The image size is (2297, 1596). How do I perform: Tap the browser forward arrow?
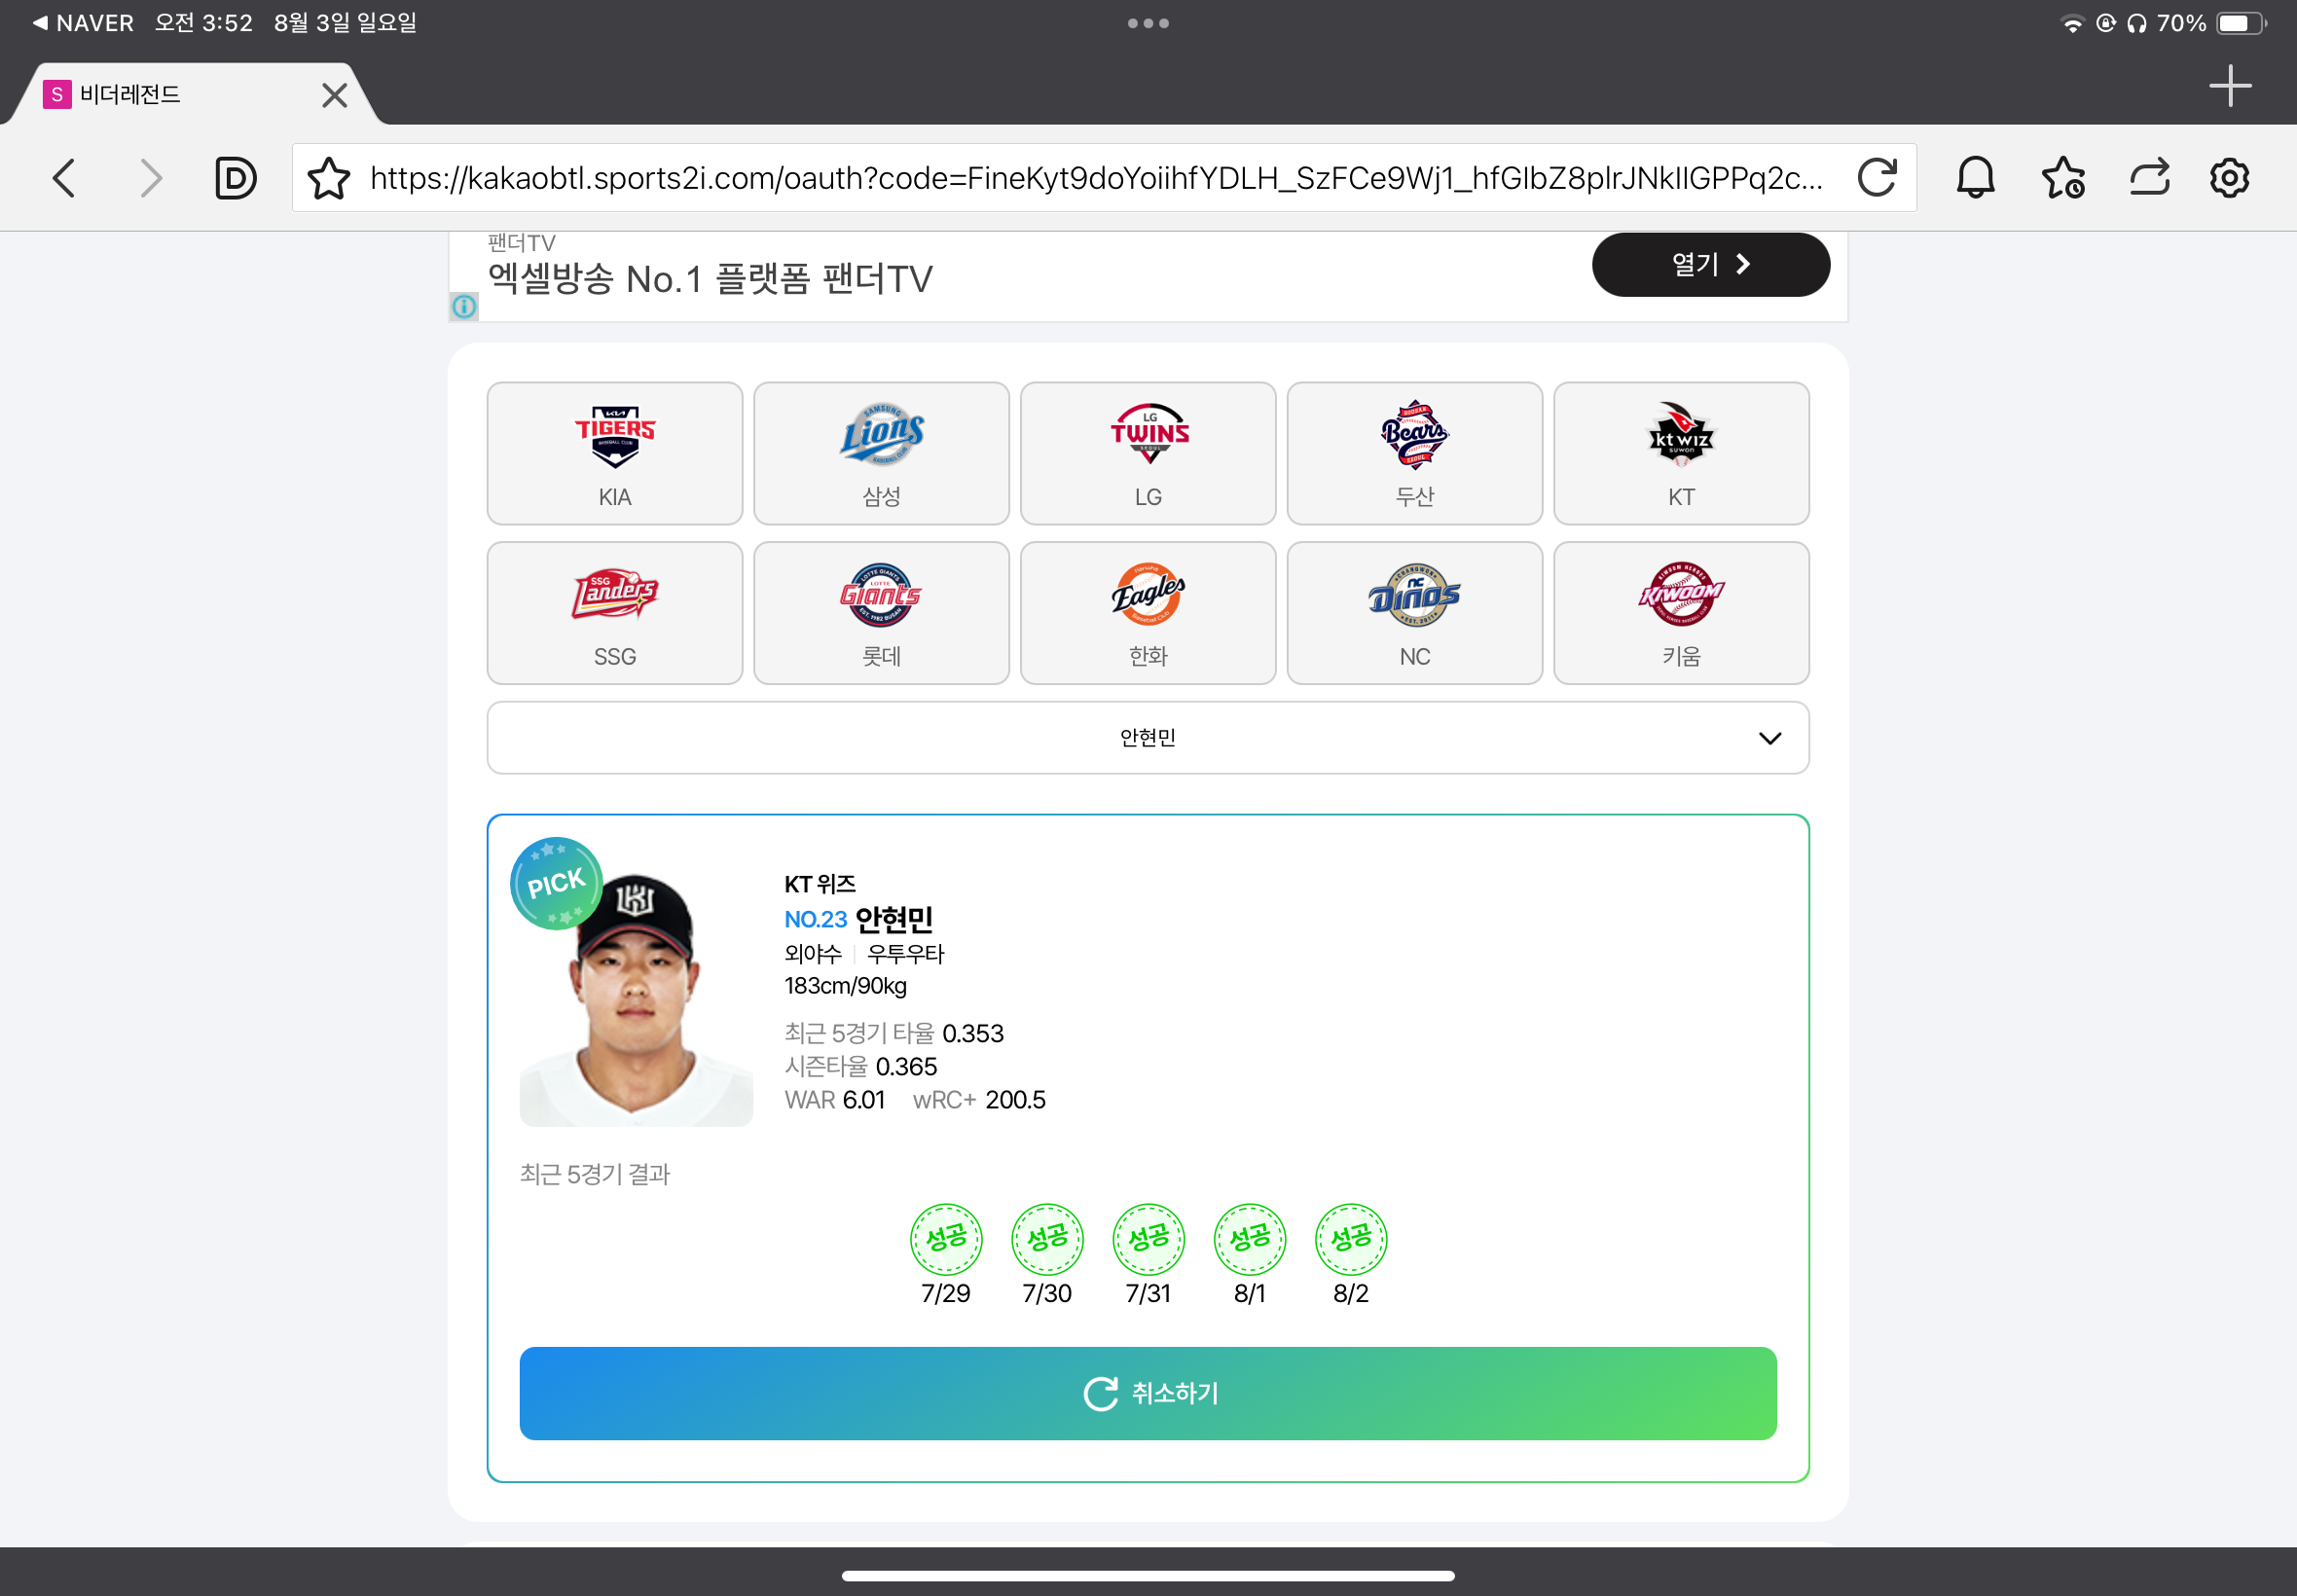pos(150,178)
